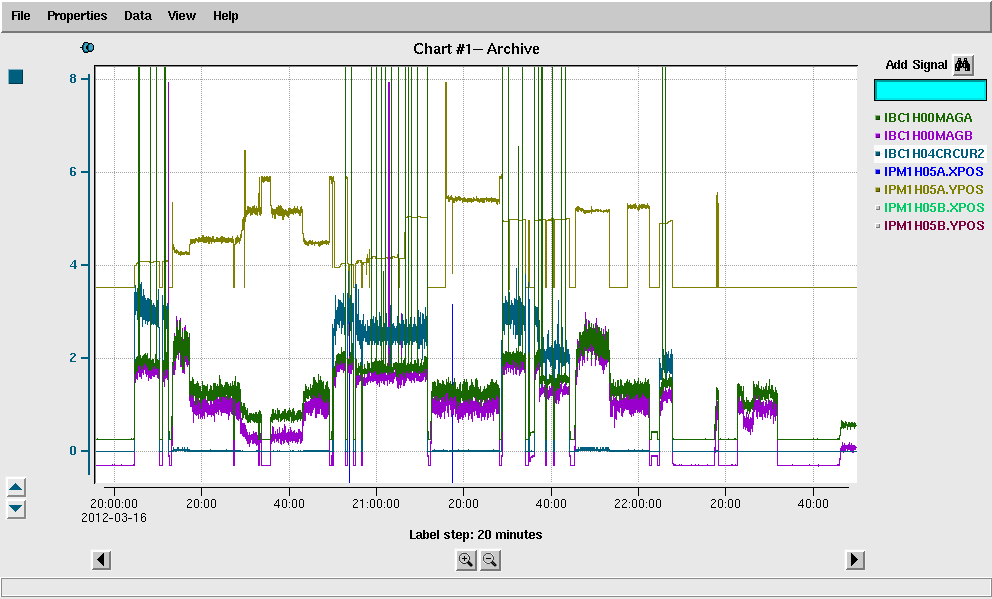
Task: Open the Properties menu
Action: (77, 16)
